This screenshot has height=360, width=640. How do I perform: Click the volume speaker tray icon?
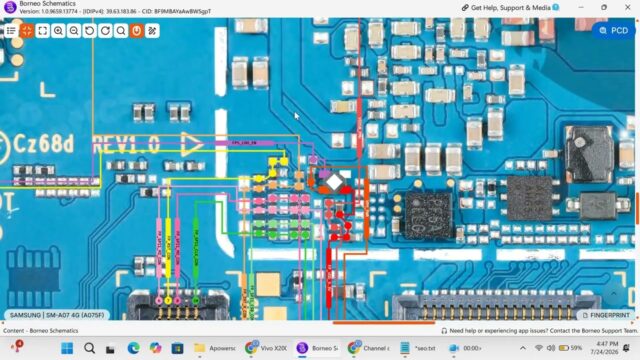[551, 348]
